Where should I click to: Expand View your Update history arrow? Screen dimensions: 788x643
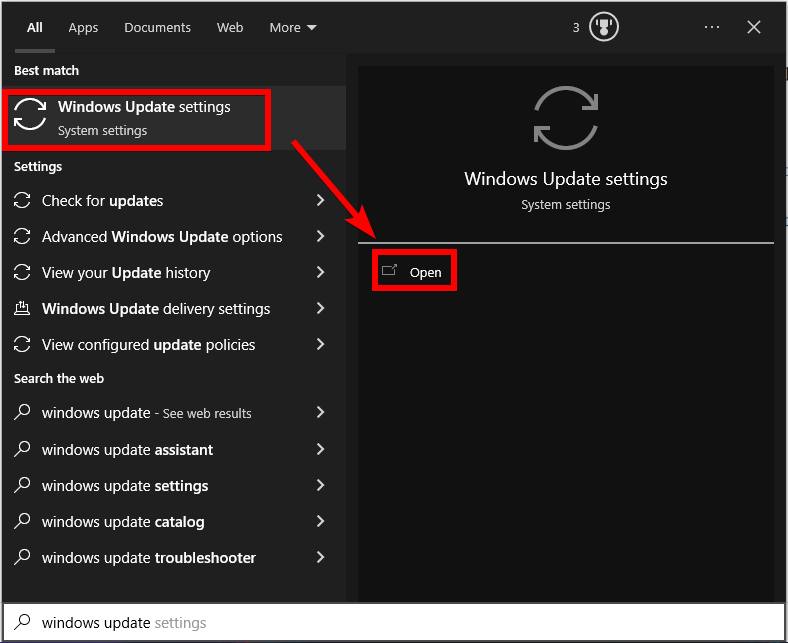[x=321, y=272]
